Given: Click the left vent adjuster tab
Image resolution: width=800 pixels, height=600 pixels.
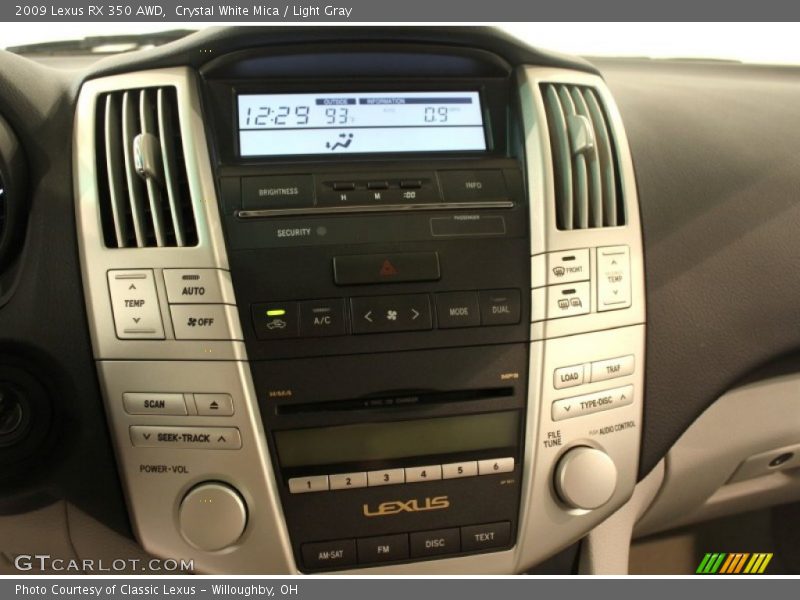Looking at the screenshot, I should coord(146,156).
